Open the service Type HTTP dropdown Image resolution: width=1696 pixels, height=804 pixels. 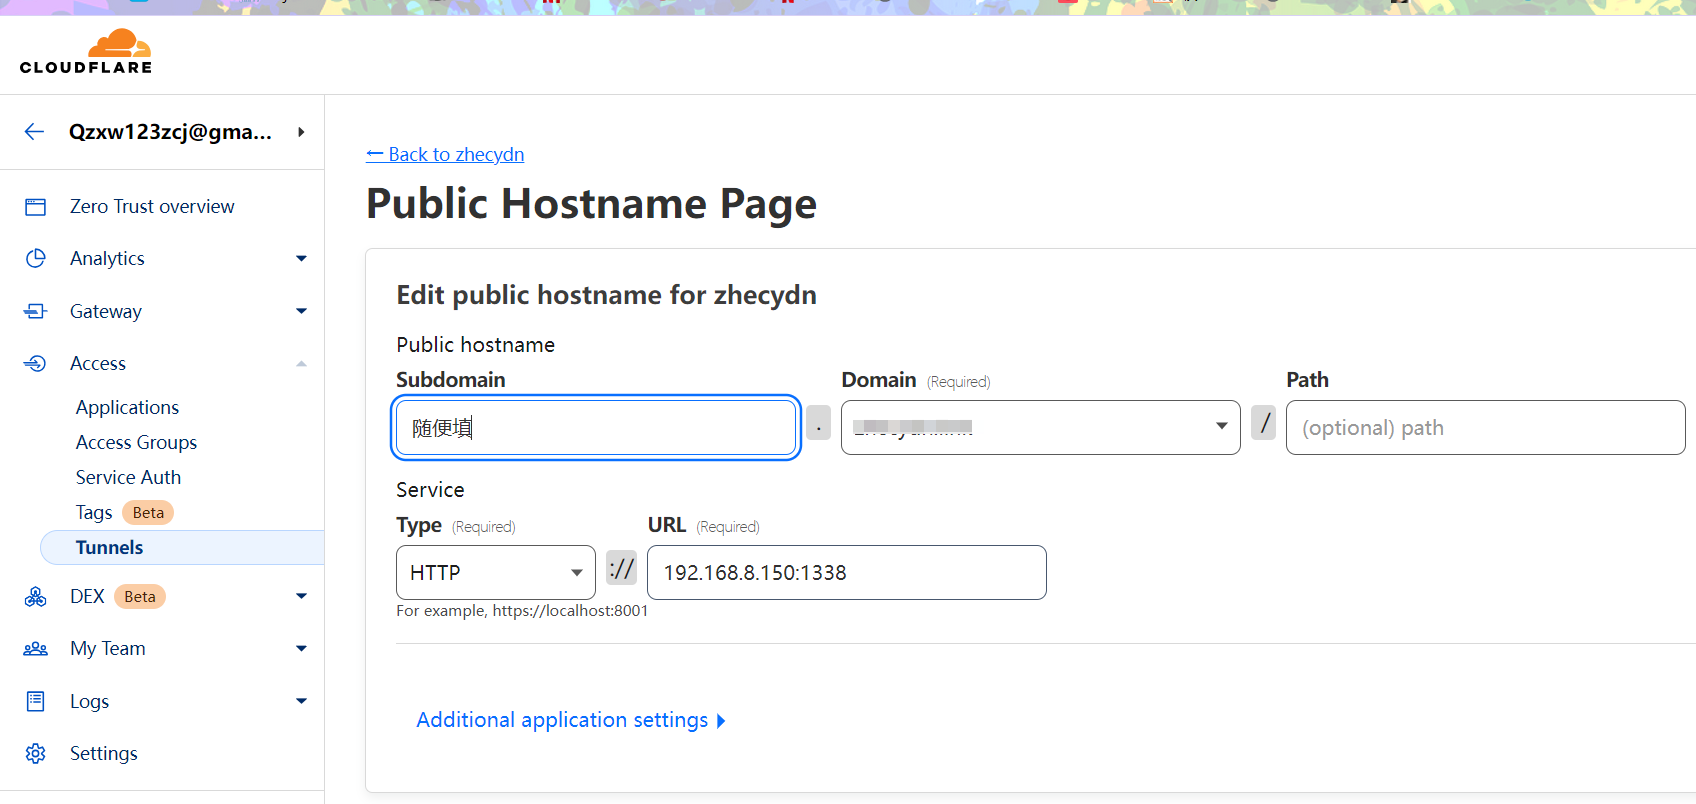495,573
